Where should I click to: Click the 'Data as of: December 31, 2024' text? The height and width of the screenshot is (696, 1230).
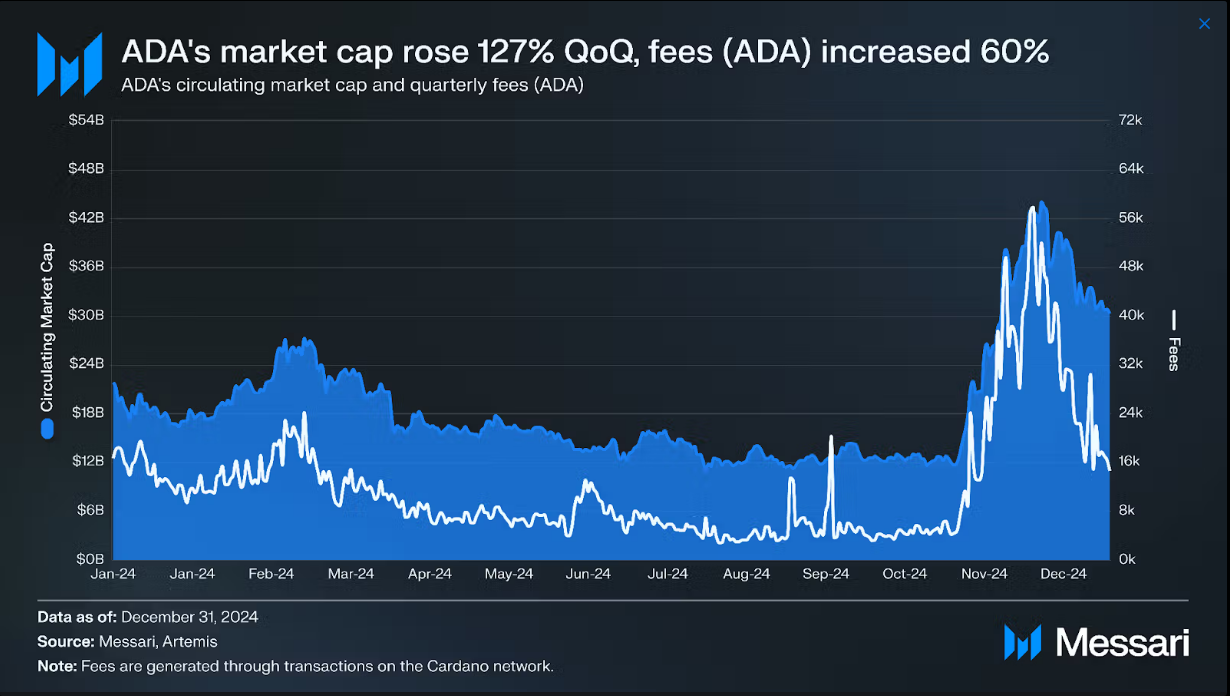point(147,617)
